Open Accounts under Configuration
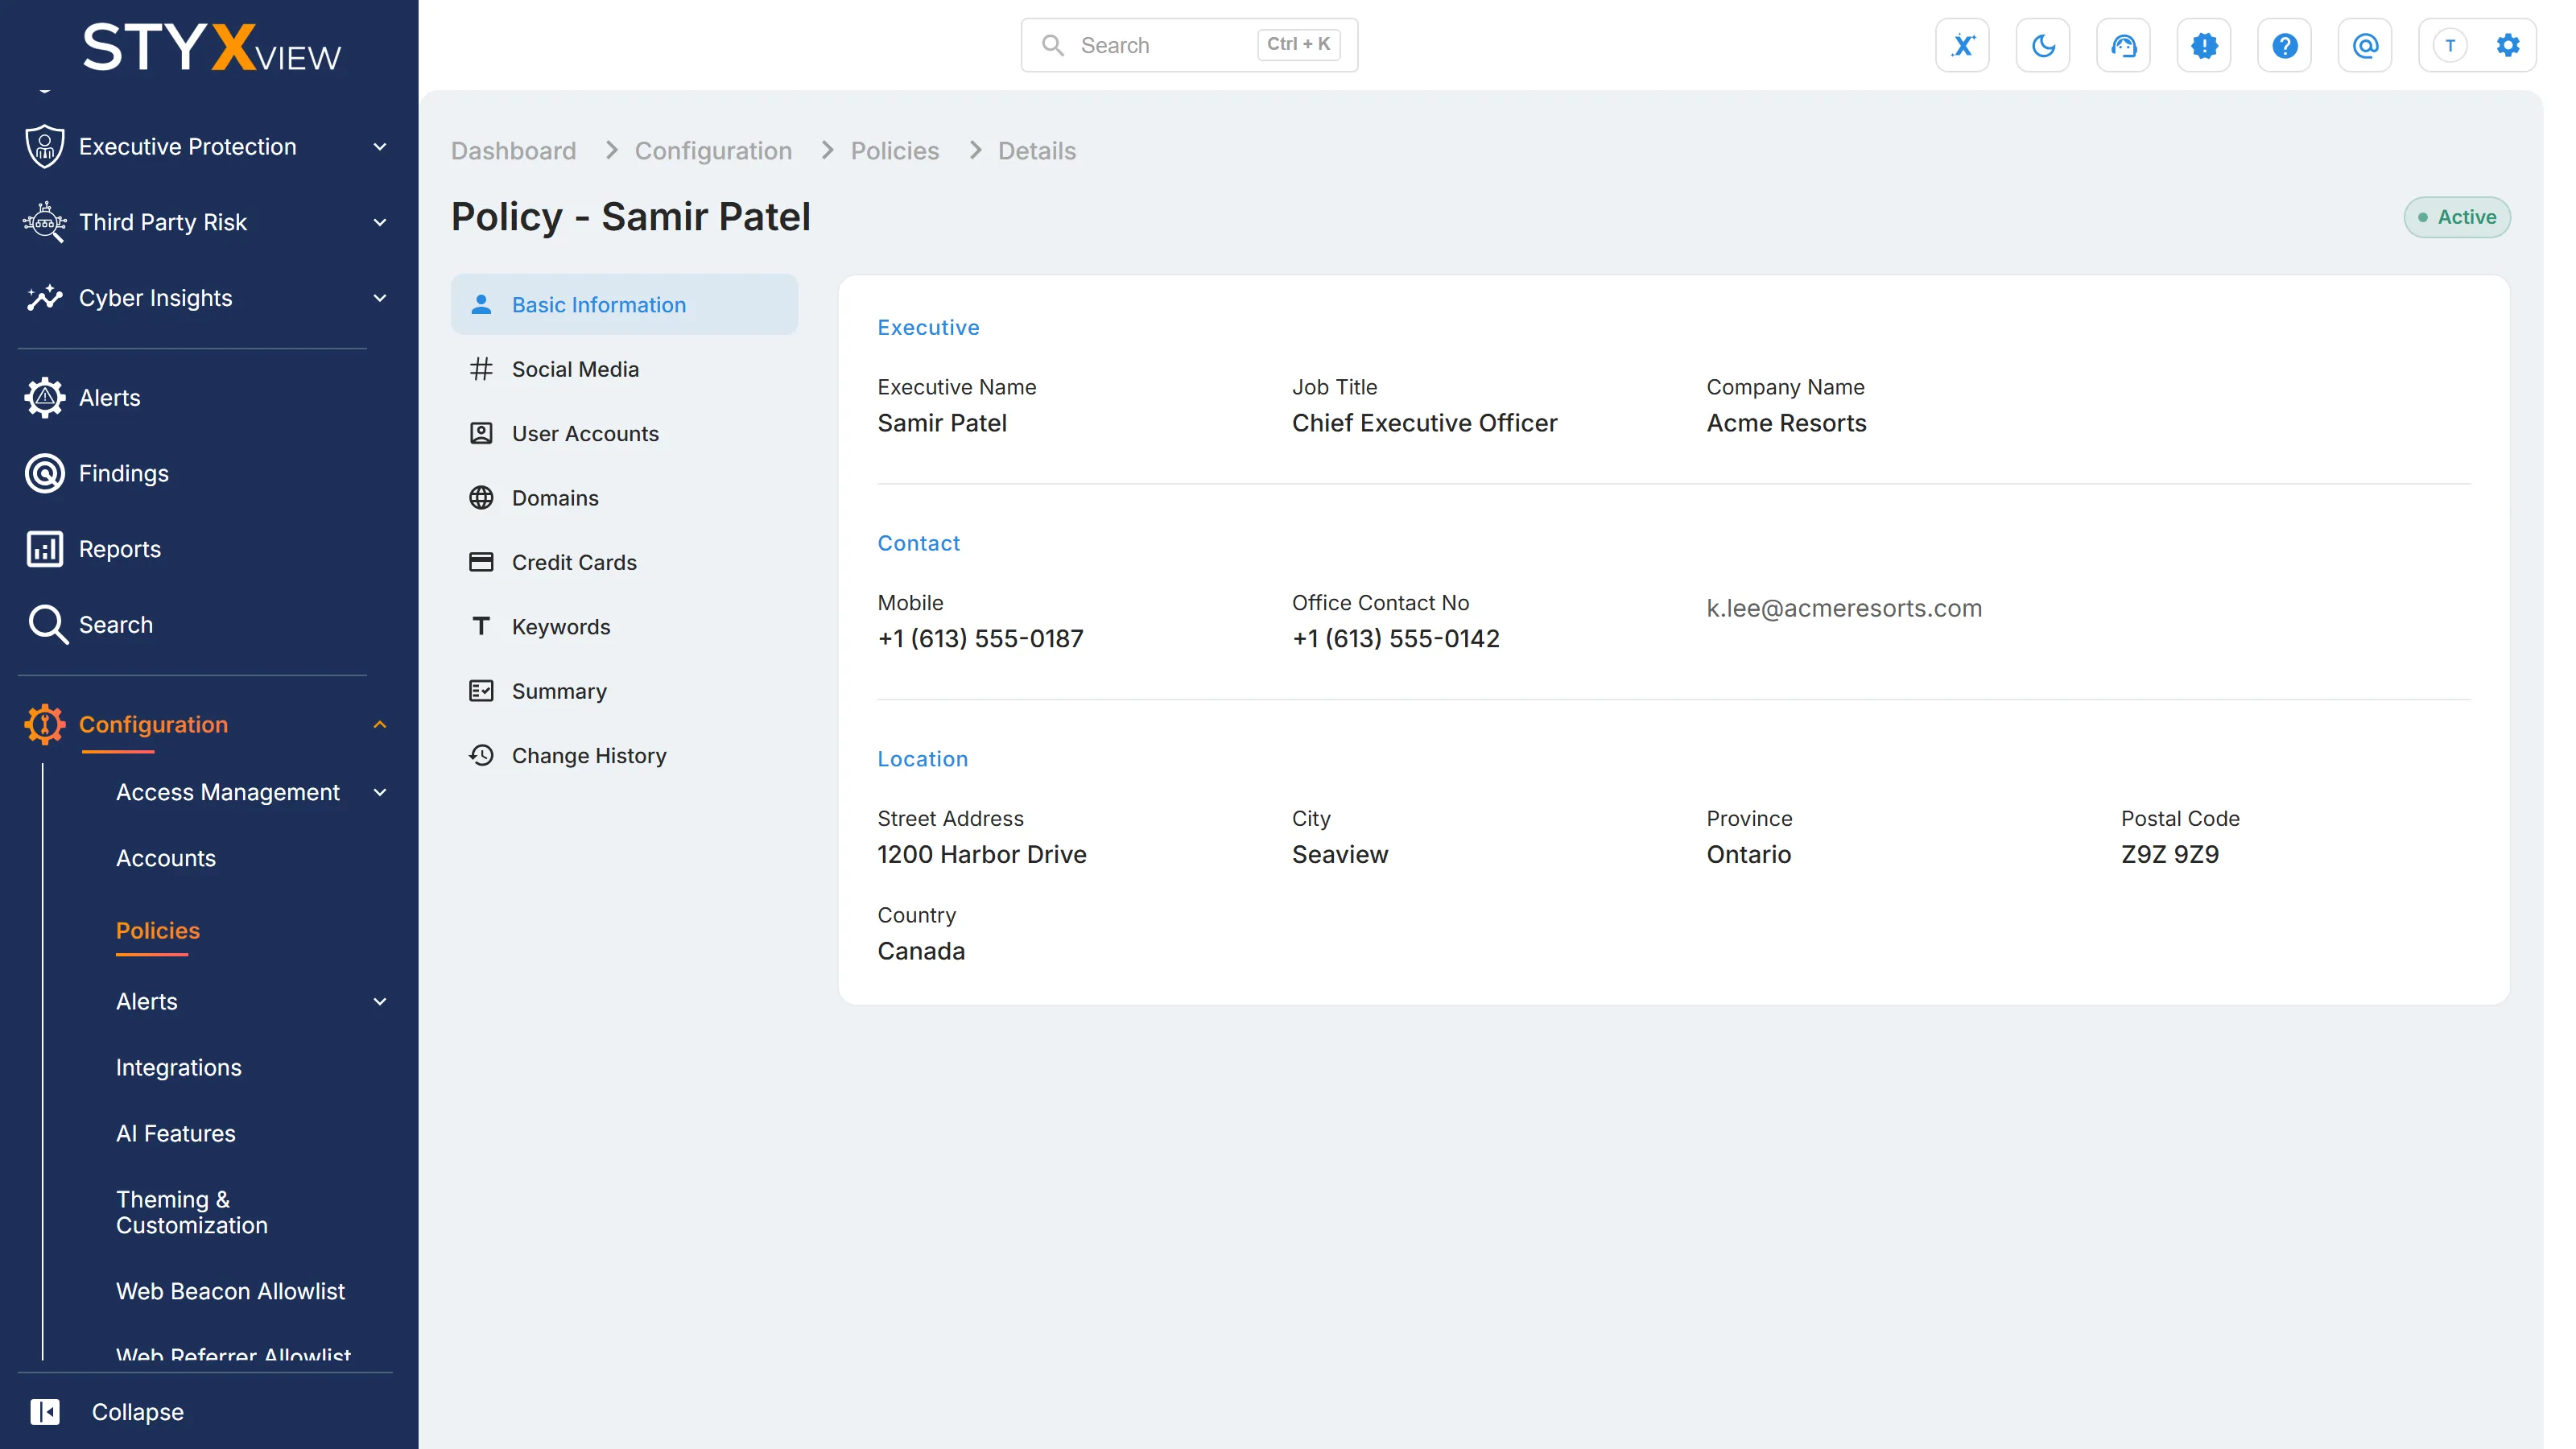This screenshot has width=2576, height=1449. tap(166, 859)
